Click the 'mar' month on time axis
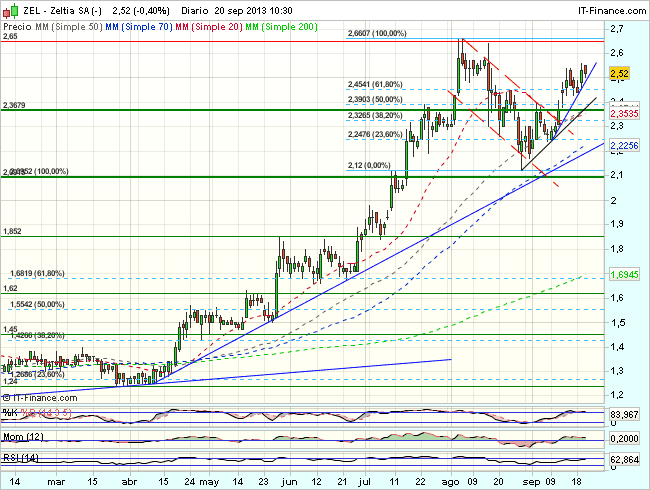This screenshot has height=490, width=650. (56, 482)
